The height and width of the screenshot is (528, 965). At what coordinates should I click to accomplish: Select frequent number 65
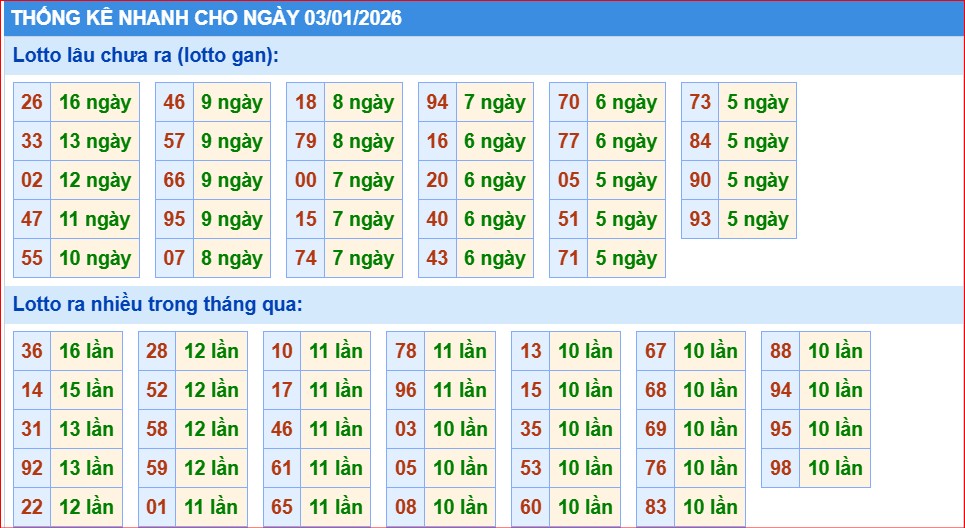click(x=282, y=507)
